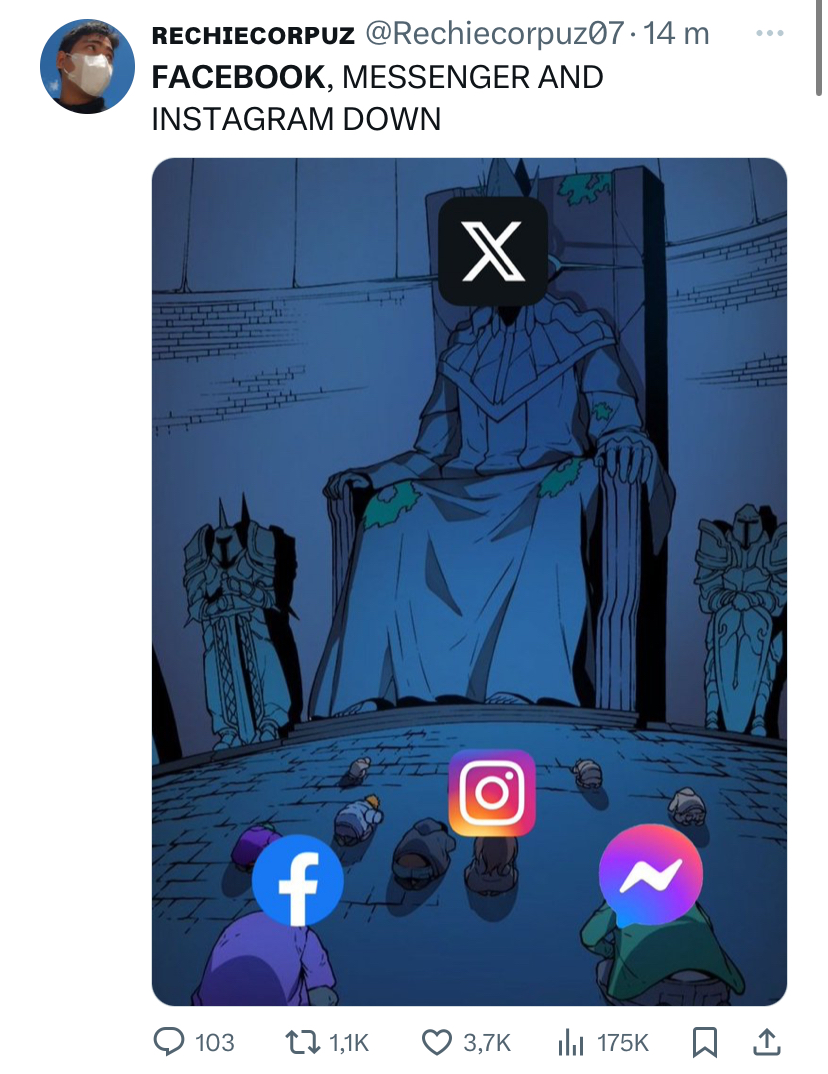828x1074 pixels.
Task: Tap the repost arrows icon
Action: pos(302,1042)
